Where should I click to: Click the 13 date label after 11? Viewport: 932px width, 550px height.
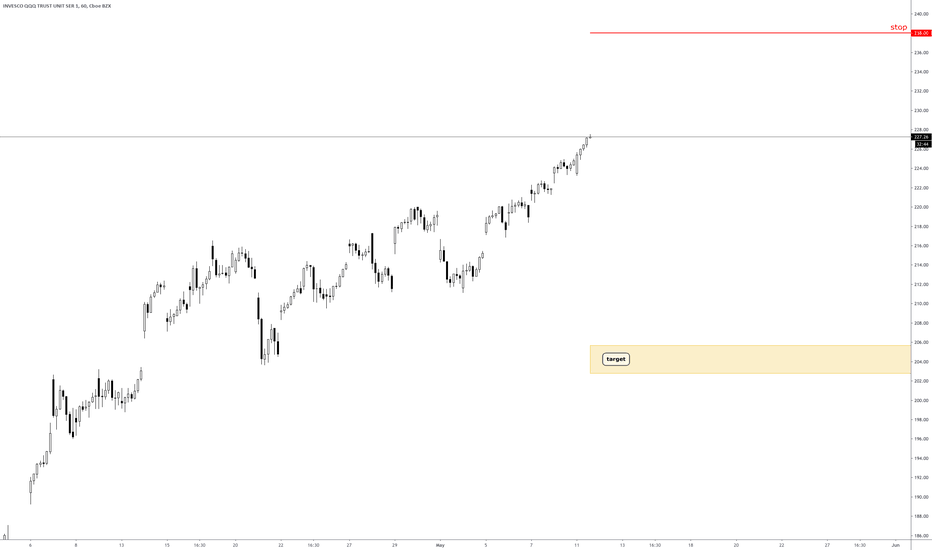pos(622,545)
